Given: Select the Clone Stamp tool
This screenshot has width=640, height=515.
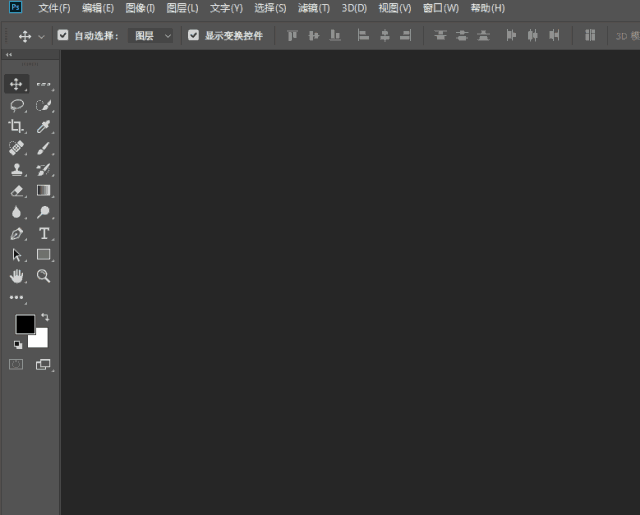Looking at the screenshot, I should (17, 169).
